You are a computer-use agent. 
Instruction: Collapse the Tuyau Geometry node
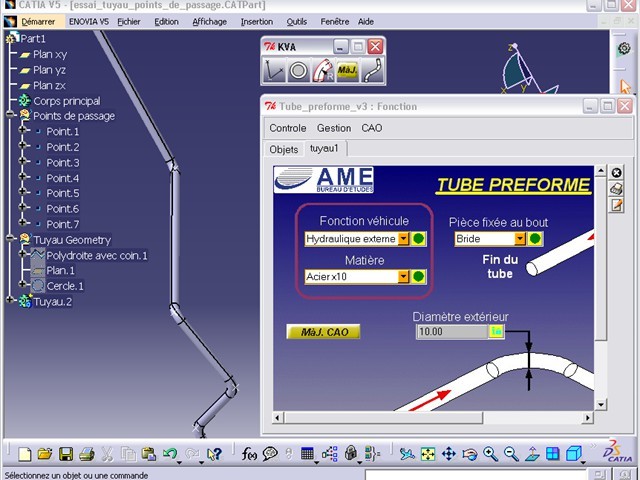tap(10, 238)
